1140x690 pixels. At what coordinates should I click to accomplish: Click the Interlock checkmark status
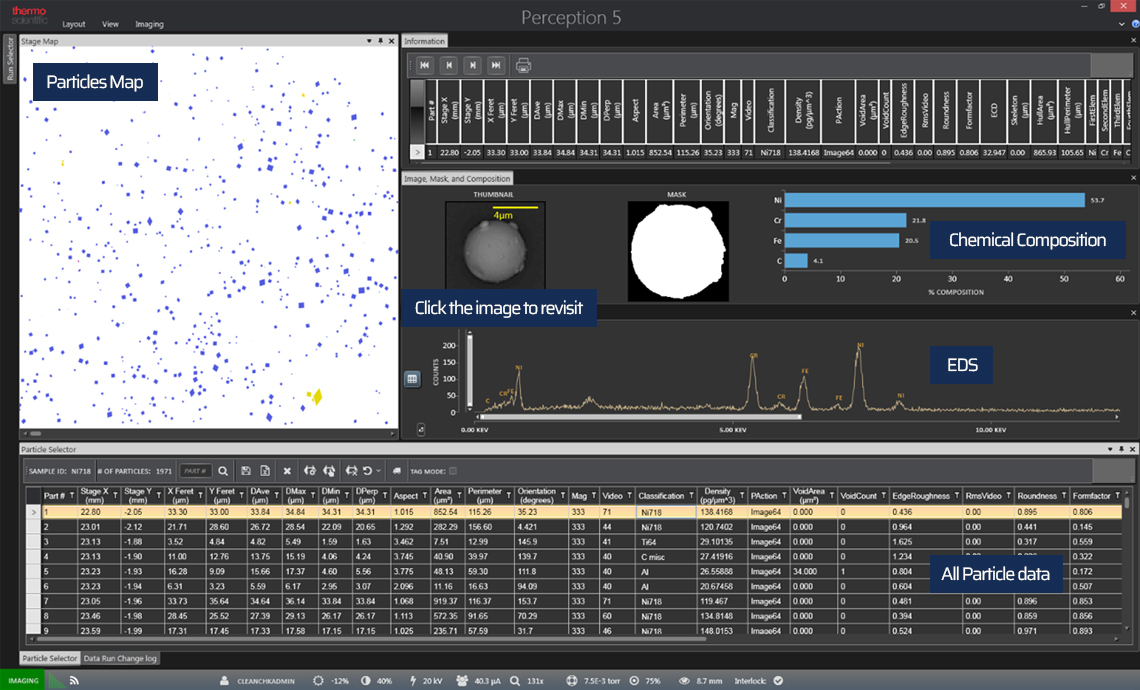click(778, 681)
